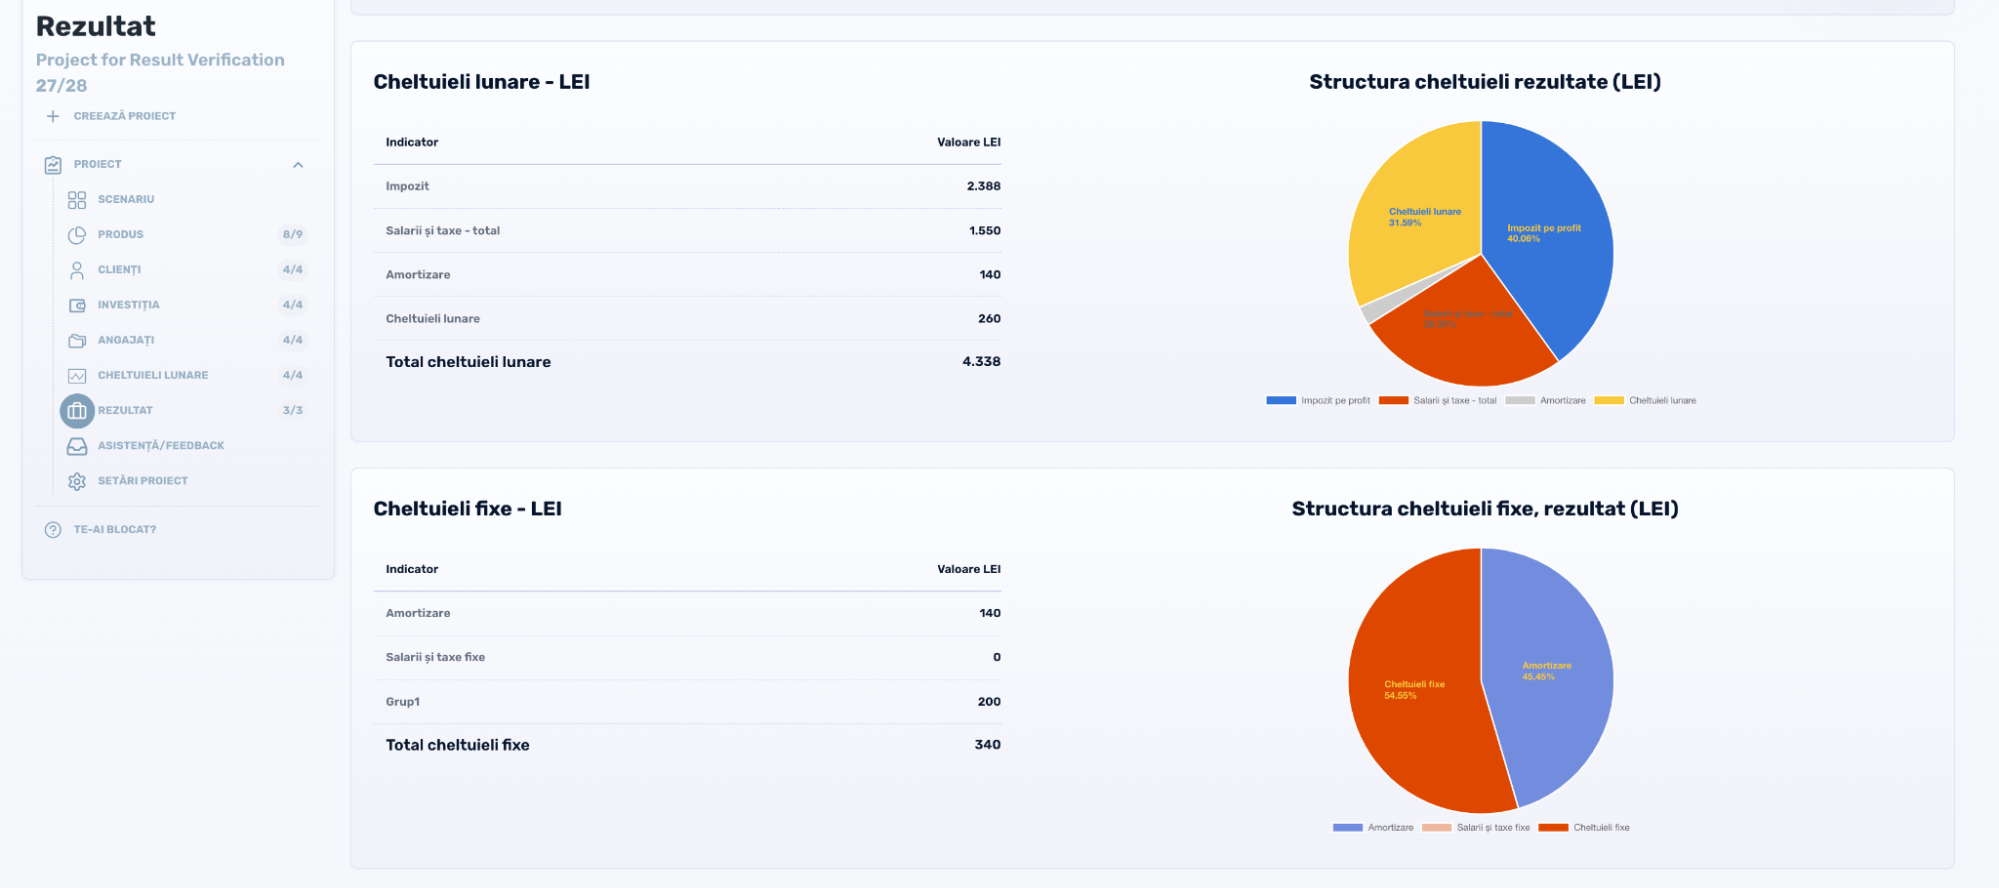This screenshot has height=889, width=1999.
Task: Click the Clienți person icon
Action: [77, 270]
